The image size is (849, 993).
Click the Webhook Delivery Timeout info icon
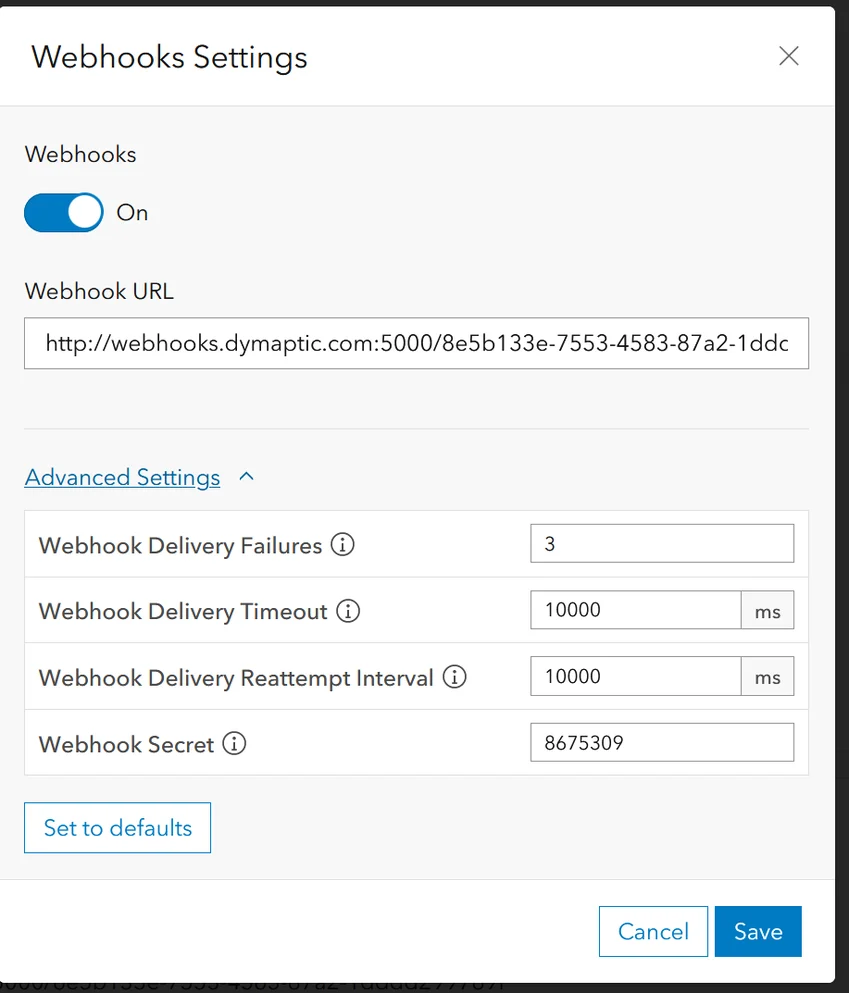(347, 610)
